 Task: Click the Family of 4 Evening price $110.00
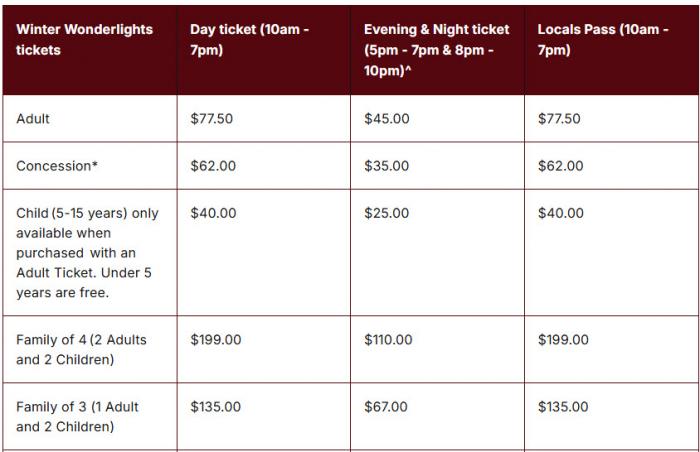[x=388, y=340]
